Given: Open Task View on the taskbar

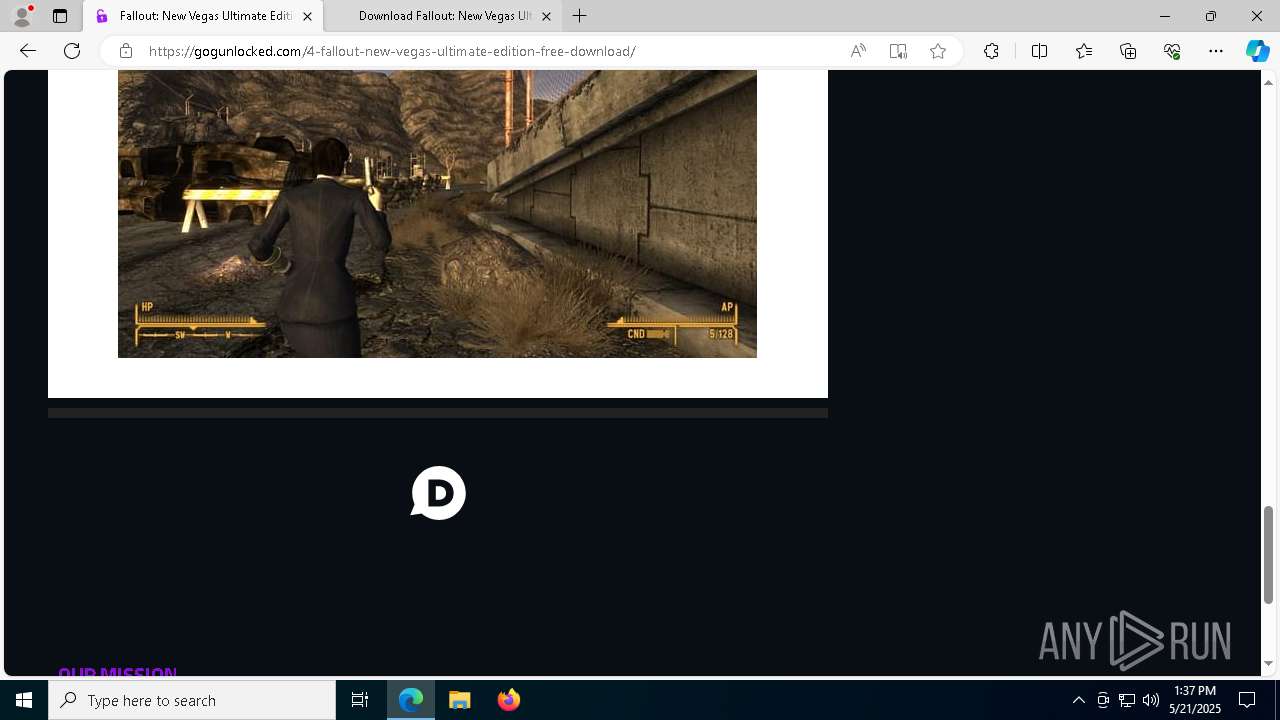Looking at the screenshot, I should tap(360, 700).
